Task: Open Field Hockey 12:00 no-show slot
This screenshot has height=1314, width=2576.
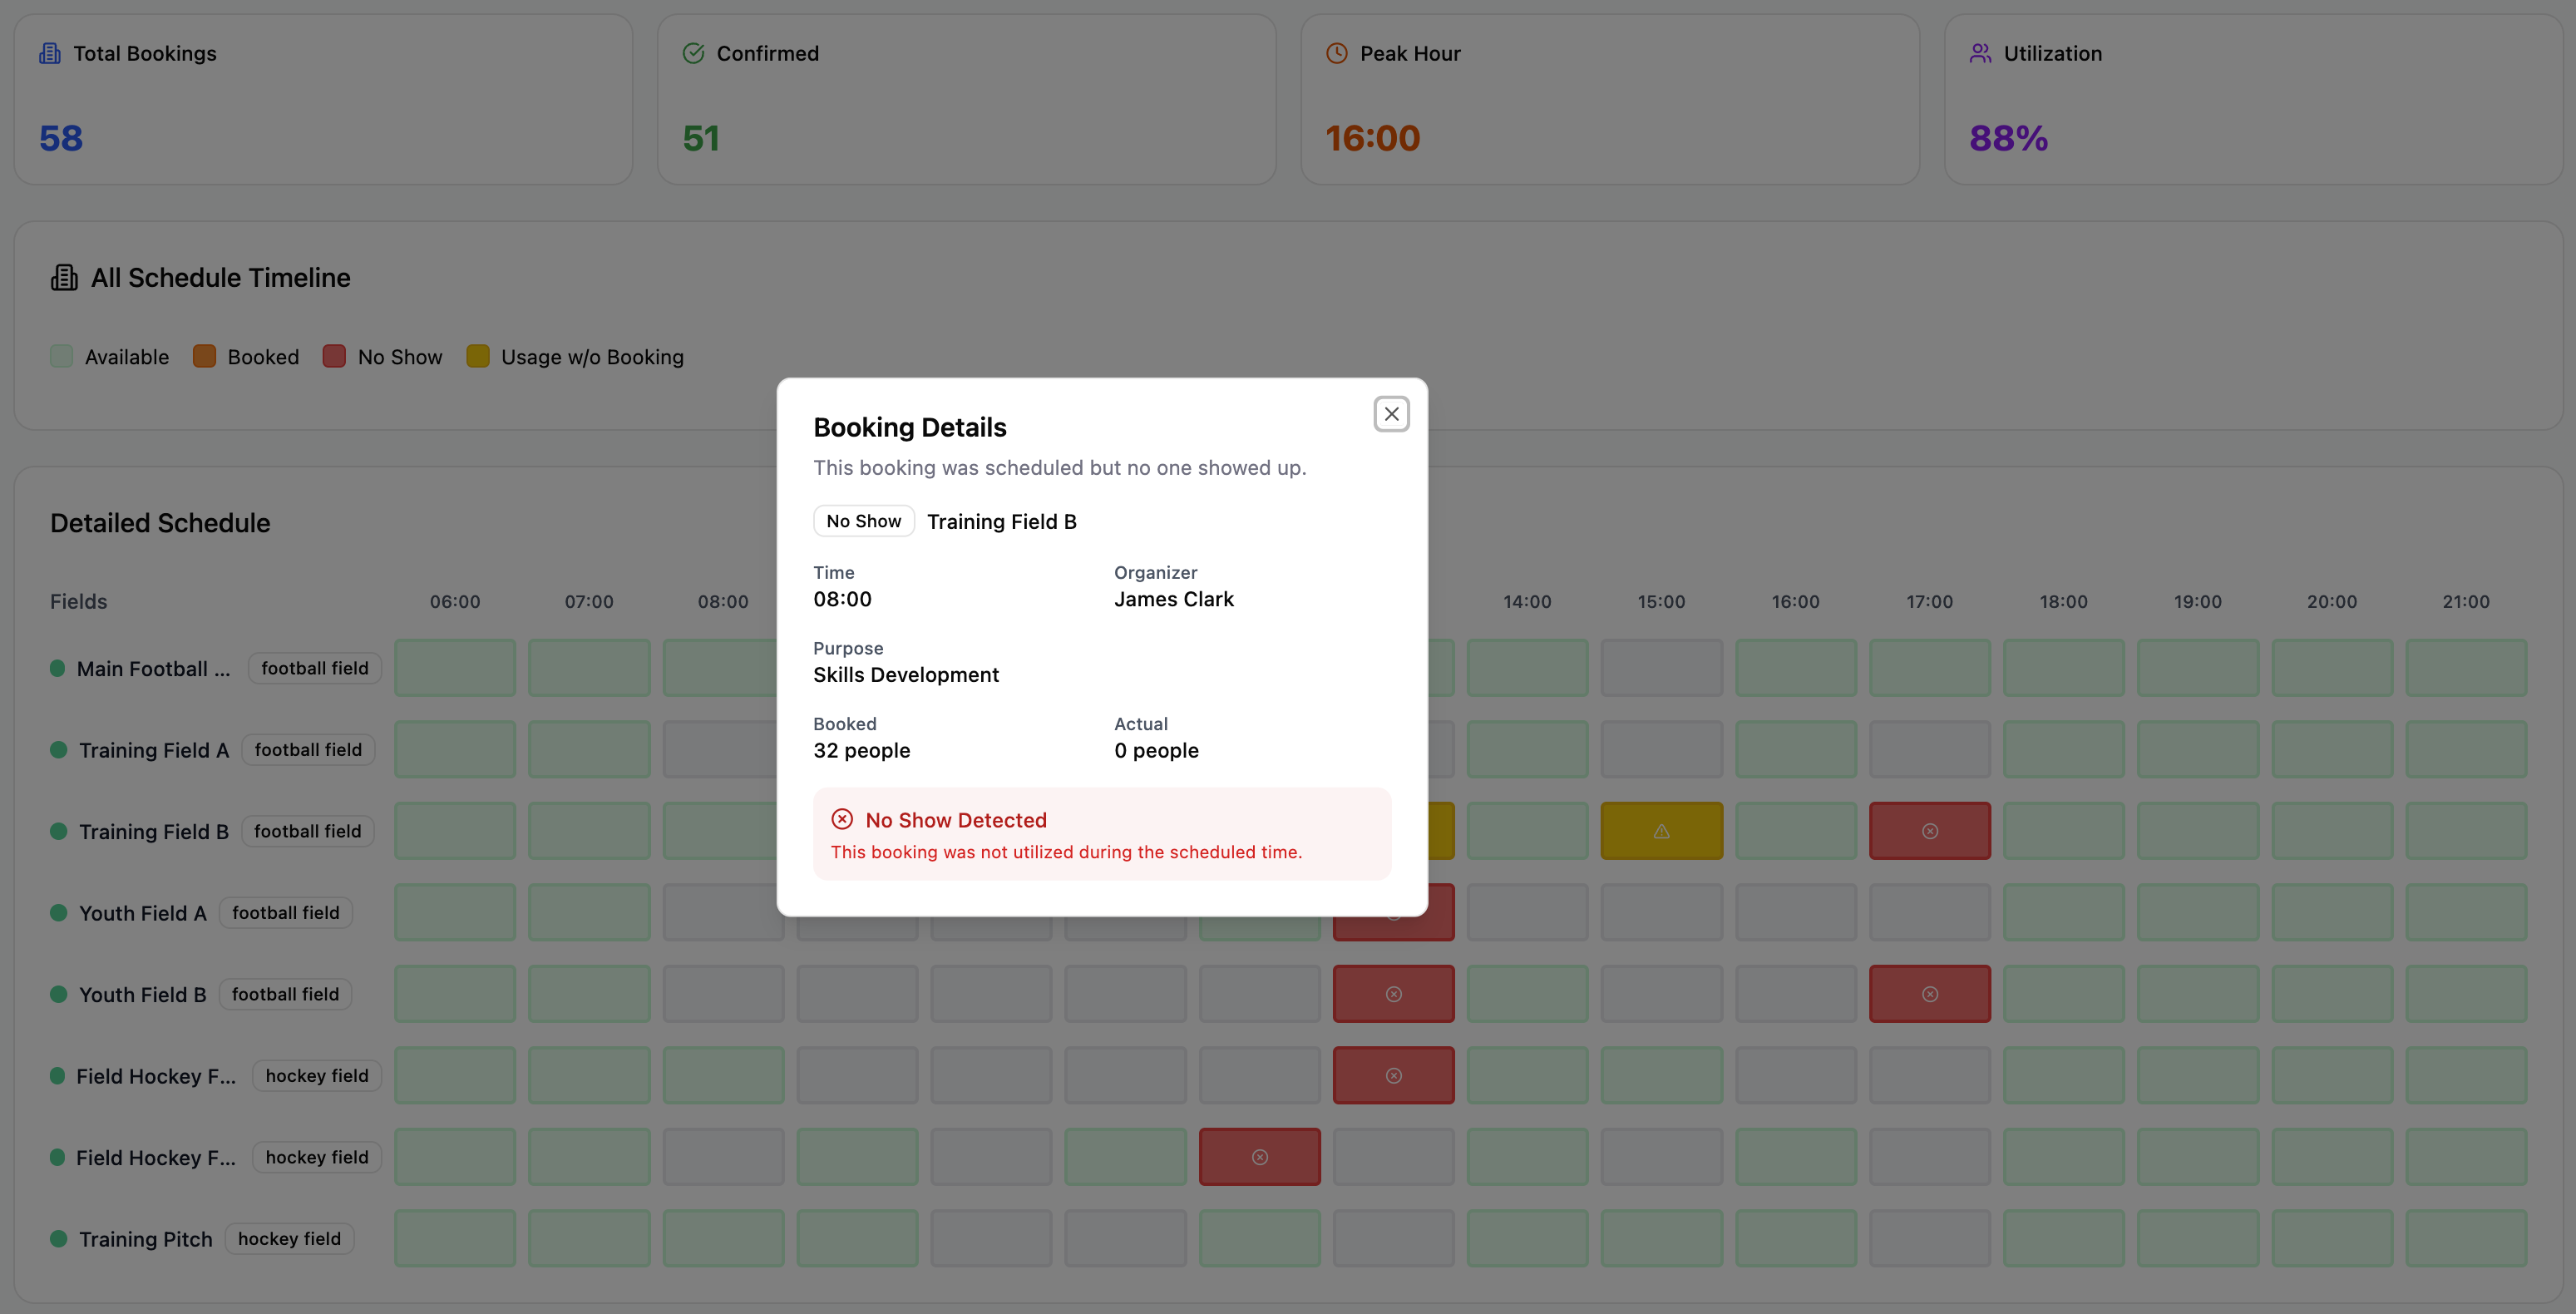Action: tap(1259, 1157)
